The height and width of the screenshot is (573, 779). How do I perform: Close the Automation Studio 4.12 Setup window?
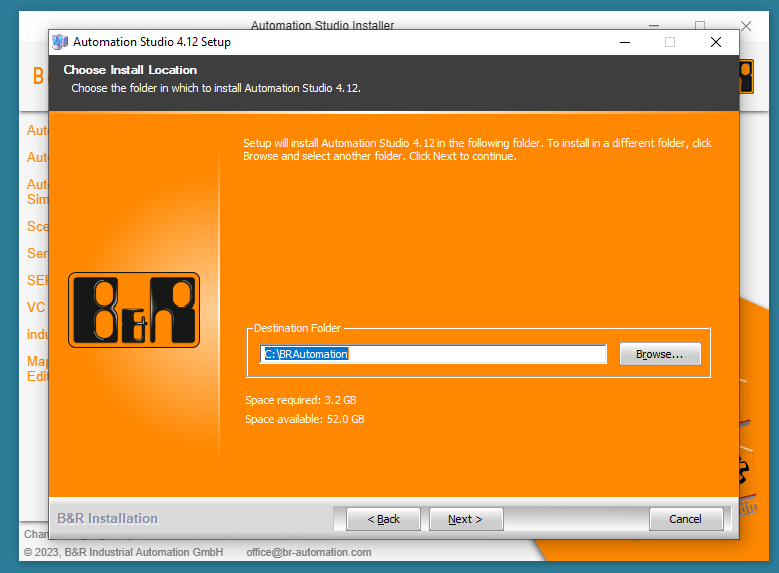[716, 42]
